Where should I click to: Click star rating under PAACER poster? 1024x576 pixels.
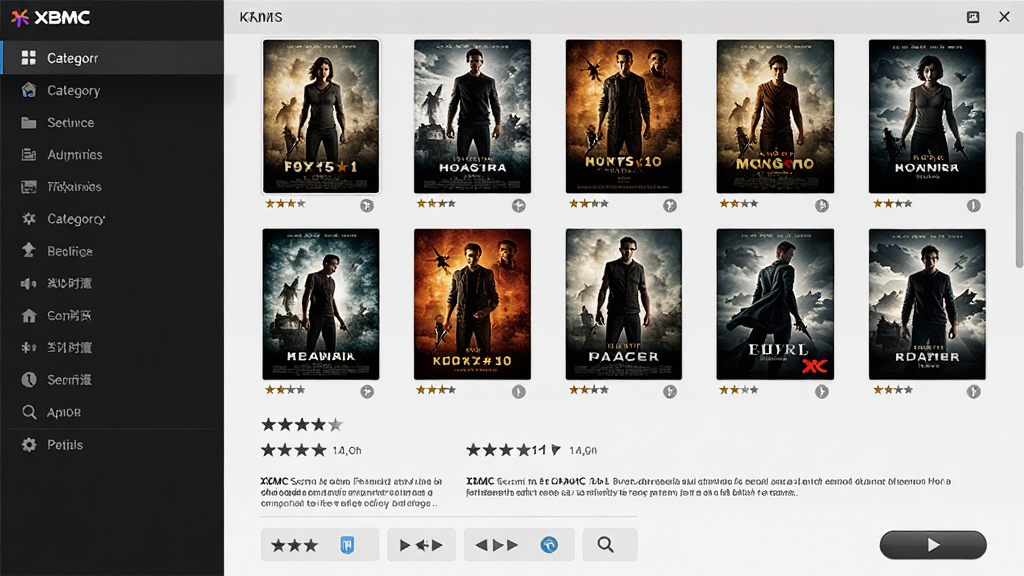pyautogui.click(x=588, y=390)
